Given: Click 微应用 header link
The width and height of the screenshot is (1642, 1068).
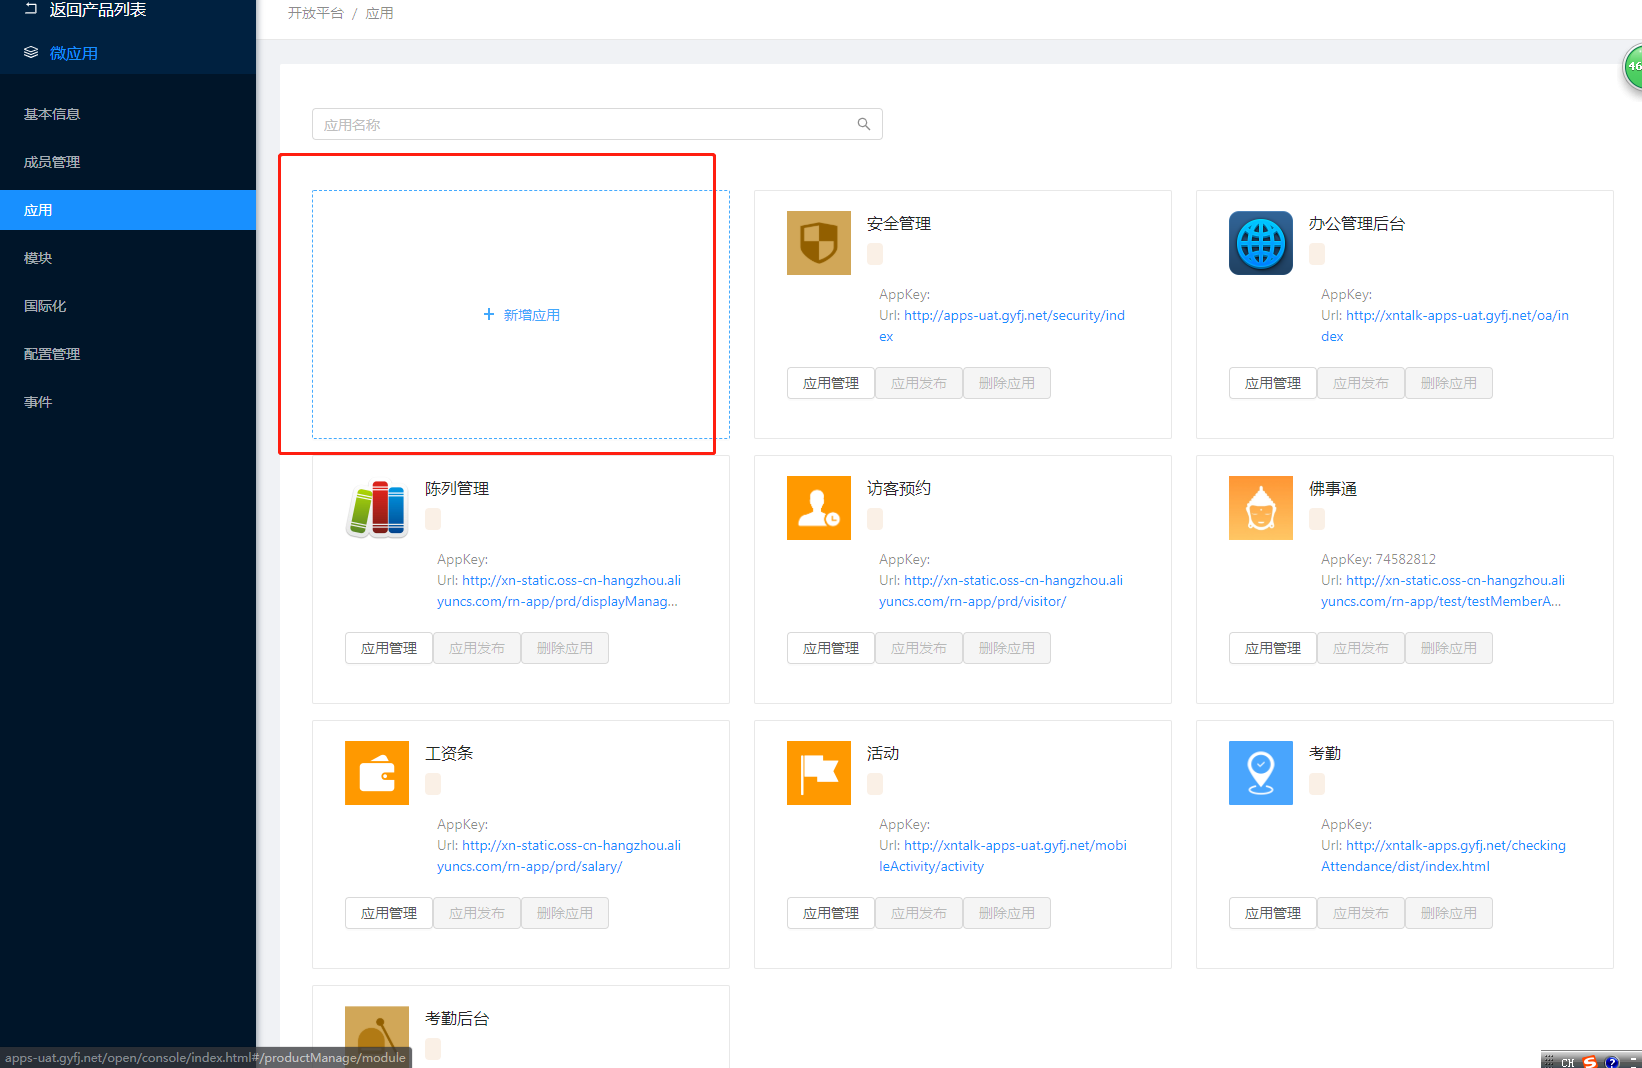Looking at the screenshot, I should [74, 53].
